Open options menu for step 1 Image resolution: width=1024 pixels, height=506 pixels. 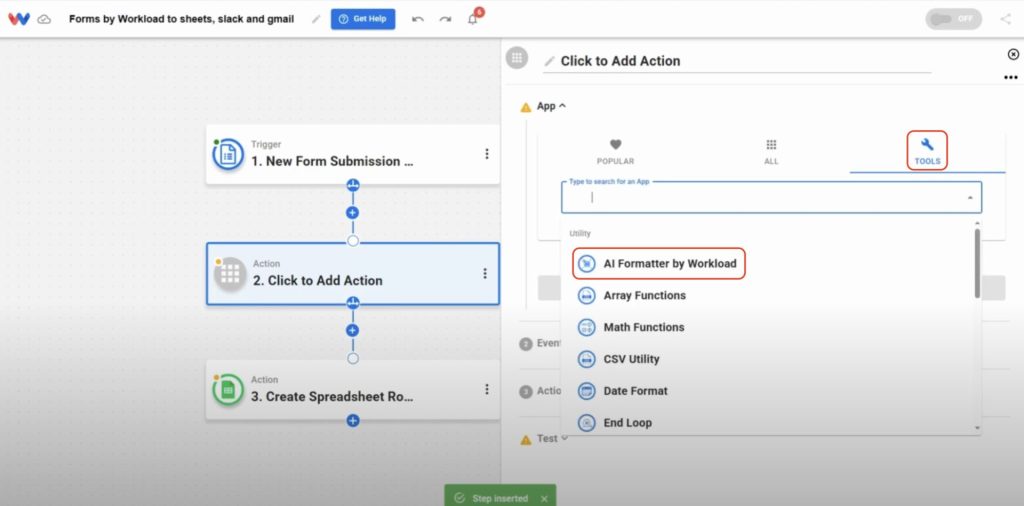click(x=487, y=154)
